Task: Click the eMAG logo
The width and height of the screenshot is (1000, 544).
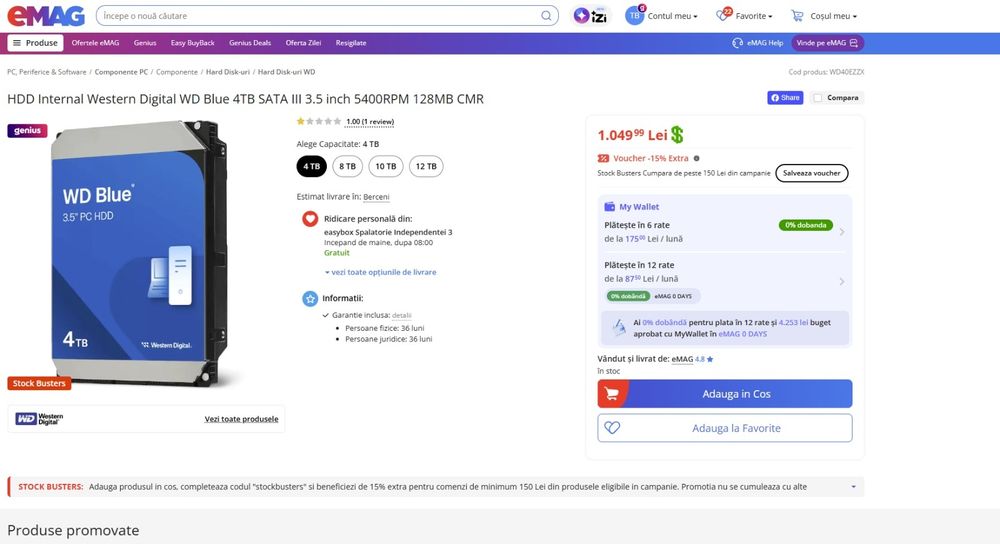Action: coord(46,16)
